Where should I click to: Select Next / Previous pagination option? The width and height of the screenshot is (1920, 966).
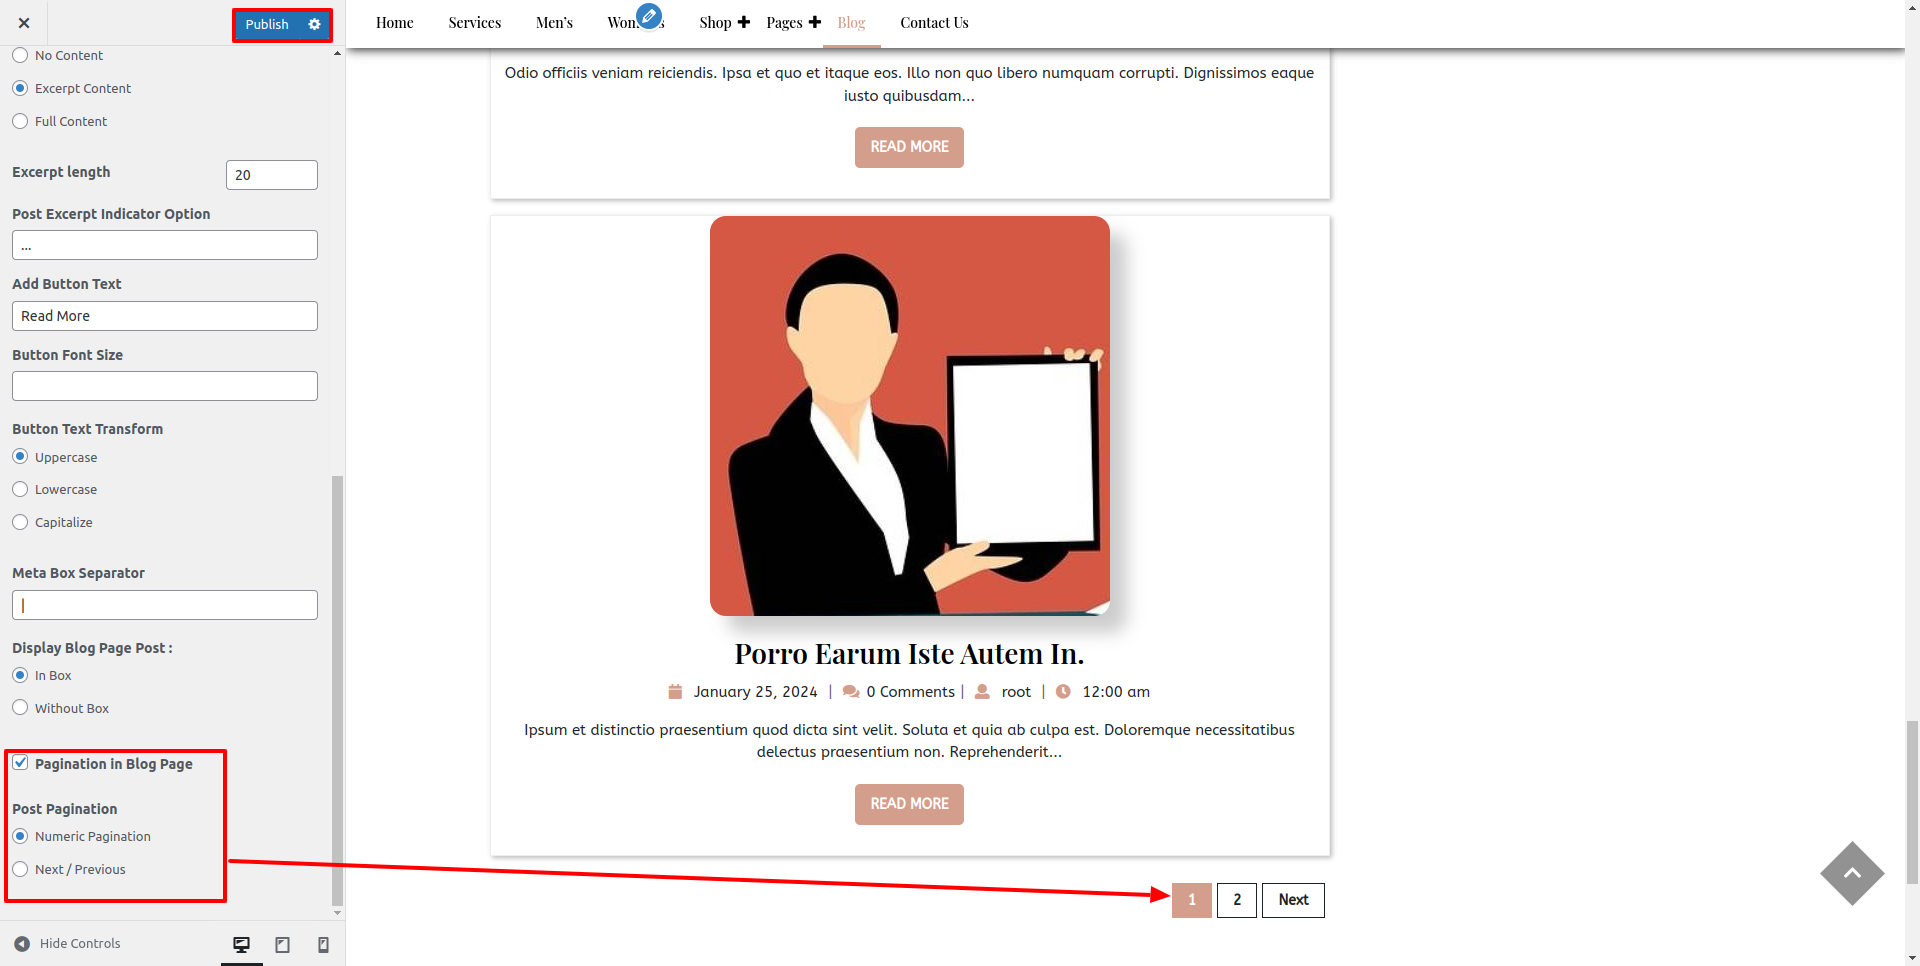tap(20, 869)
